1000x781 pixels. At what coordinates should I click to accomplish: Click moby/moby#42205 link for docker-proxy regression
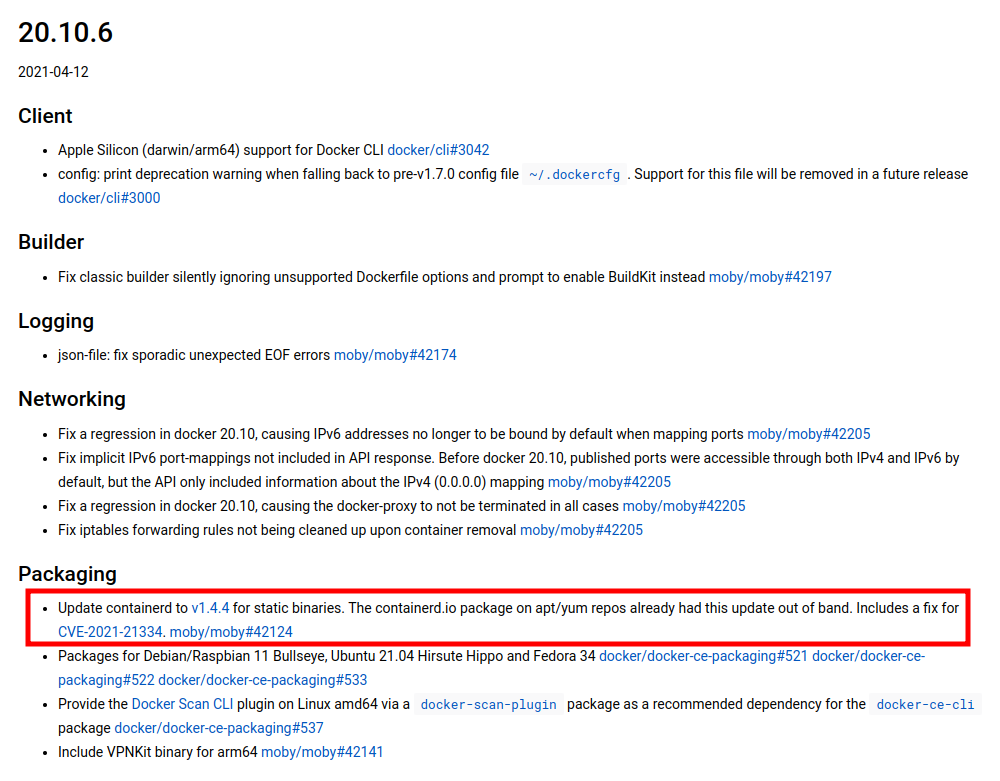[684, 506]
